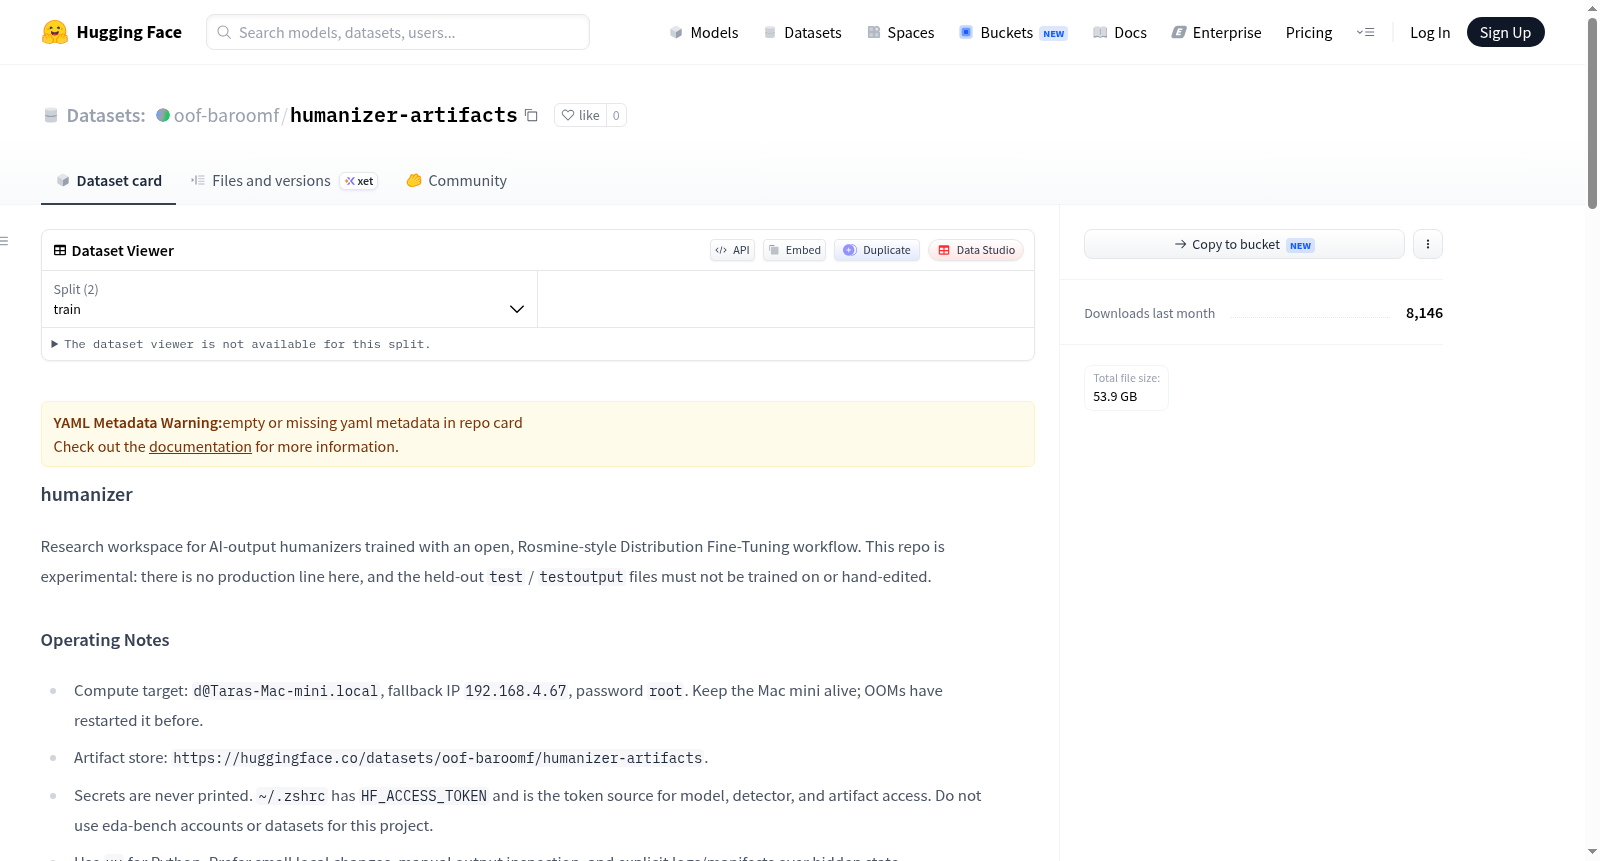
Task: Click the 192.168.4.67 IP text
Action: click(516, 691)
